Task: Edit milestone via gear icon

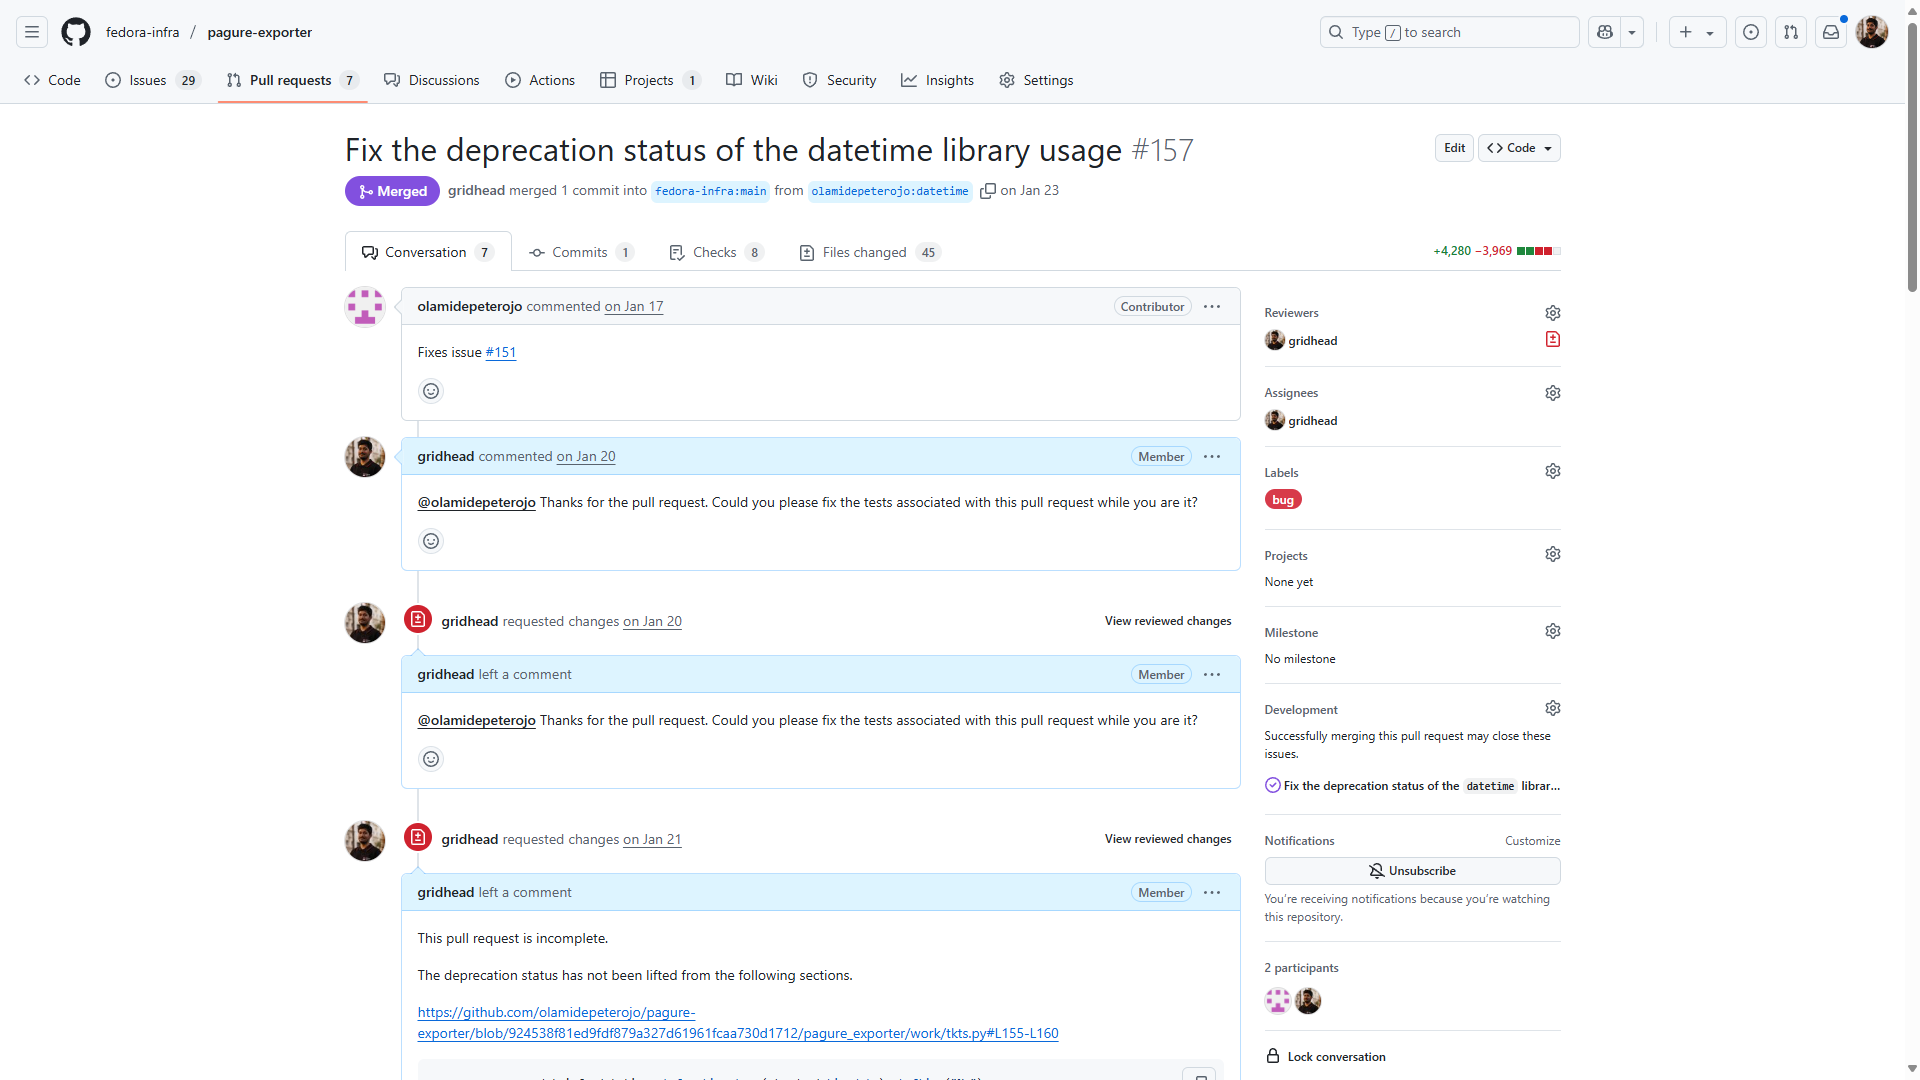Action: pyautogui.click(x=1552, y=631)
